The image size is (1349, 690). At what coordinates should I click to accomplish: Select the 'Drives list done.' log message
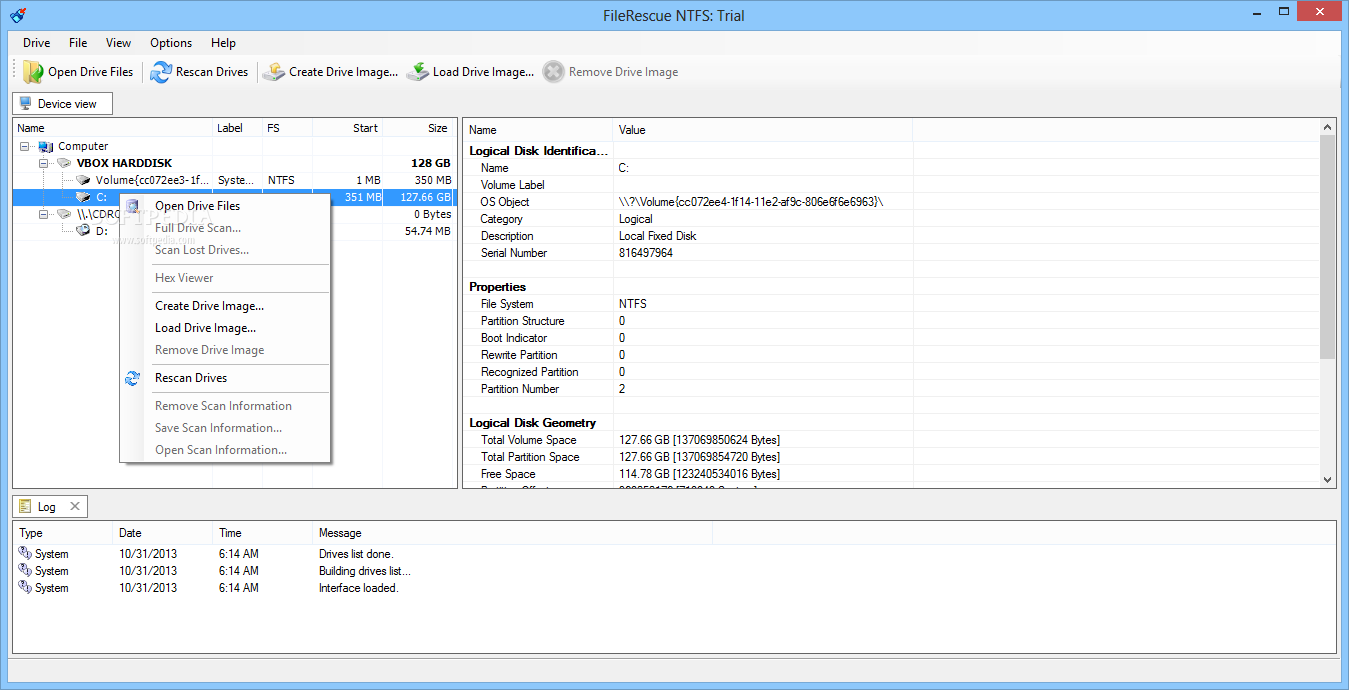356,554
